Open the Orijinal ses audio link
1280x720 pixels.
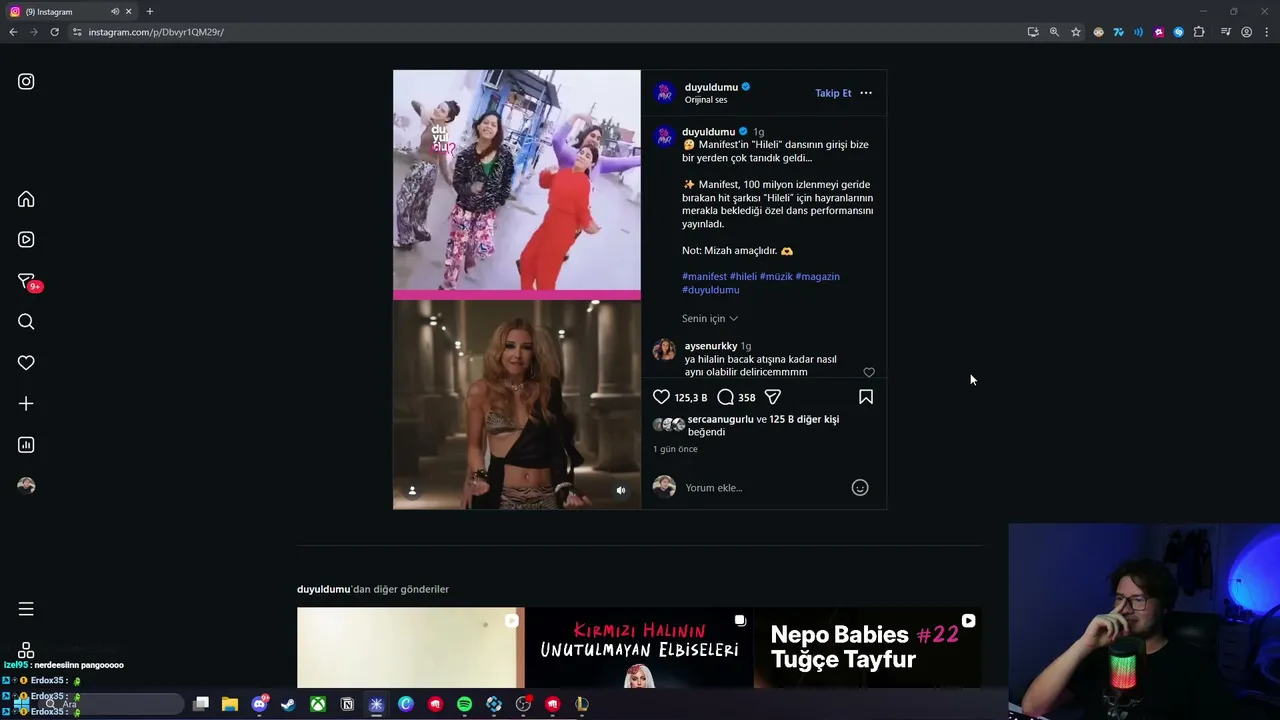[x=706, y=100]
